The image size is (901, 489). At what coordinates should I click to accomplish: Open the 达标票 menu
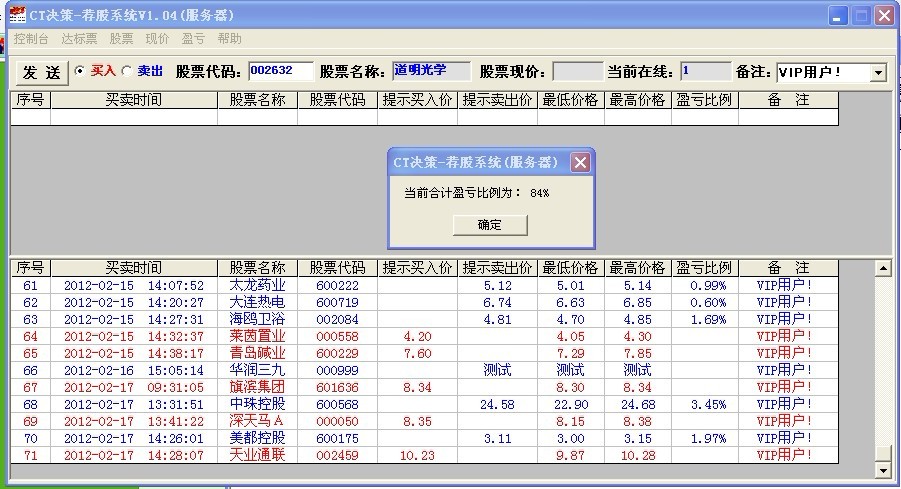click(79, 38)
